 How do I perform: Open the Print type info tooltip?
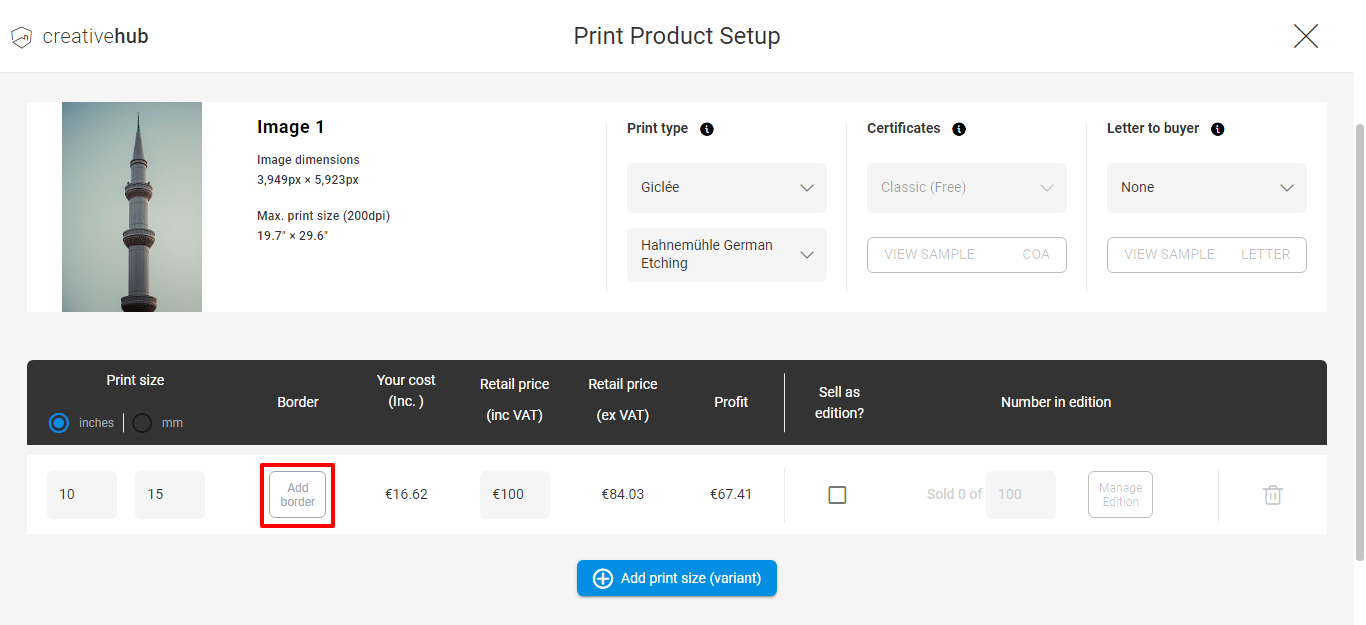(707, 128)
